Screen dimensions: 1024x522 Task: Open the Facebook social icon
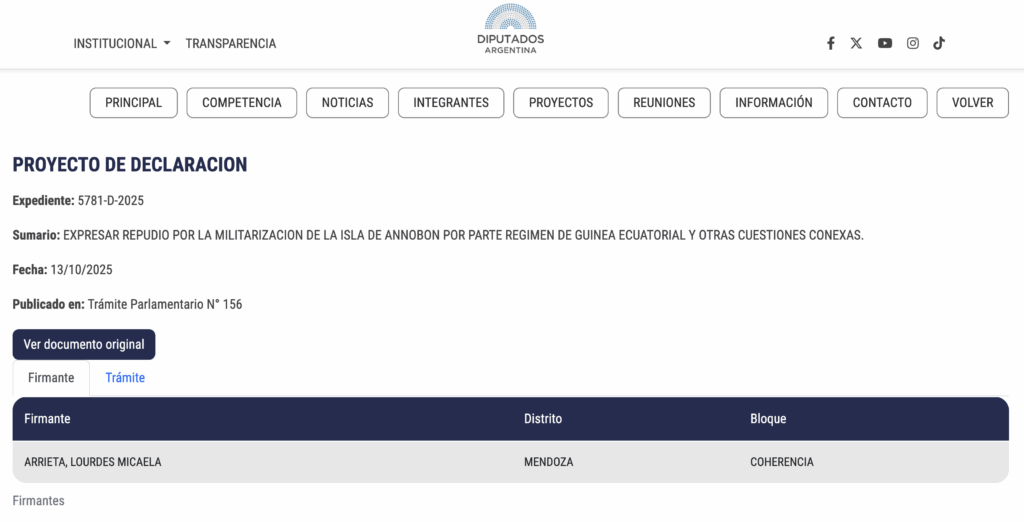(830, 43)
